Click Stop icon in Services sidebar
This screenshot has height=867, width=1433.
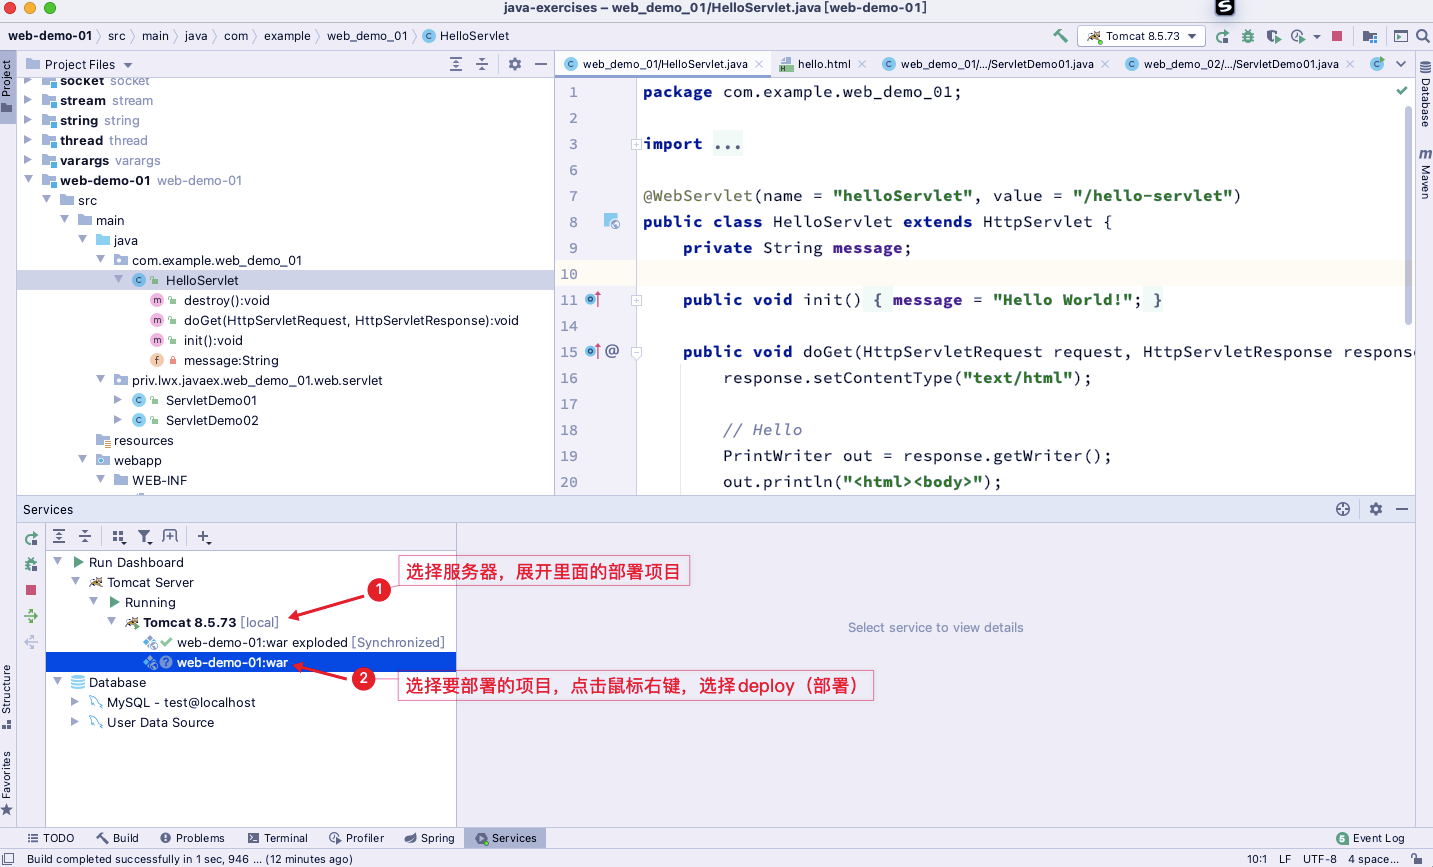point(31,590)
